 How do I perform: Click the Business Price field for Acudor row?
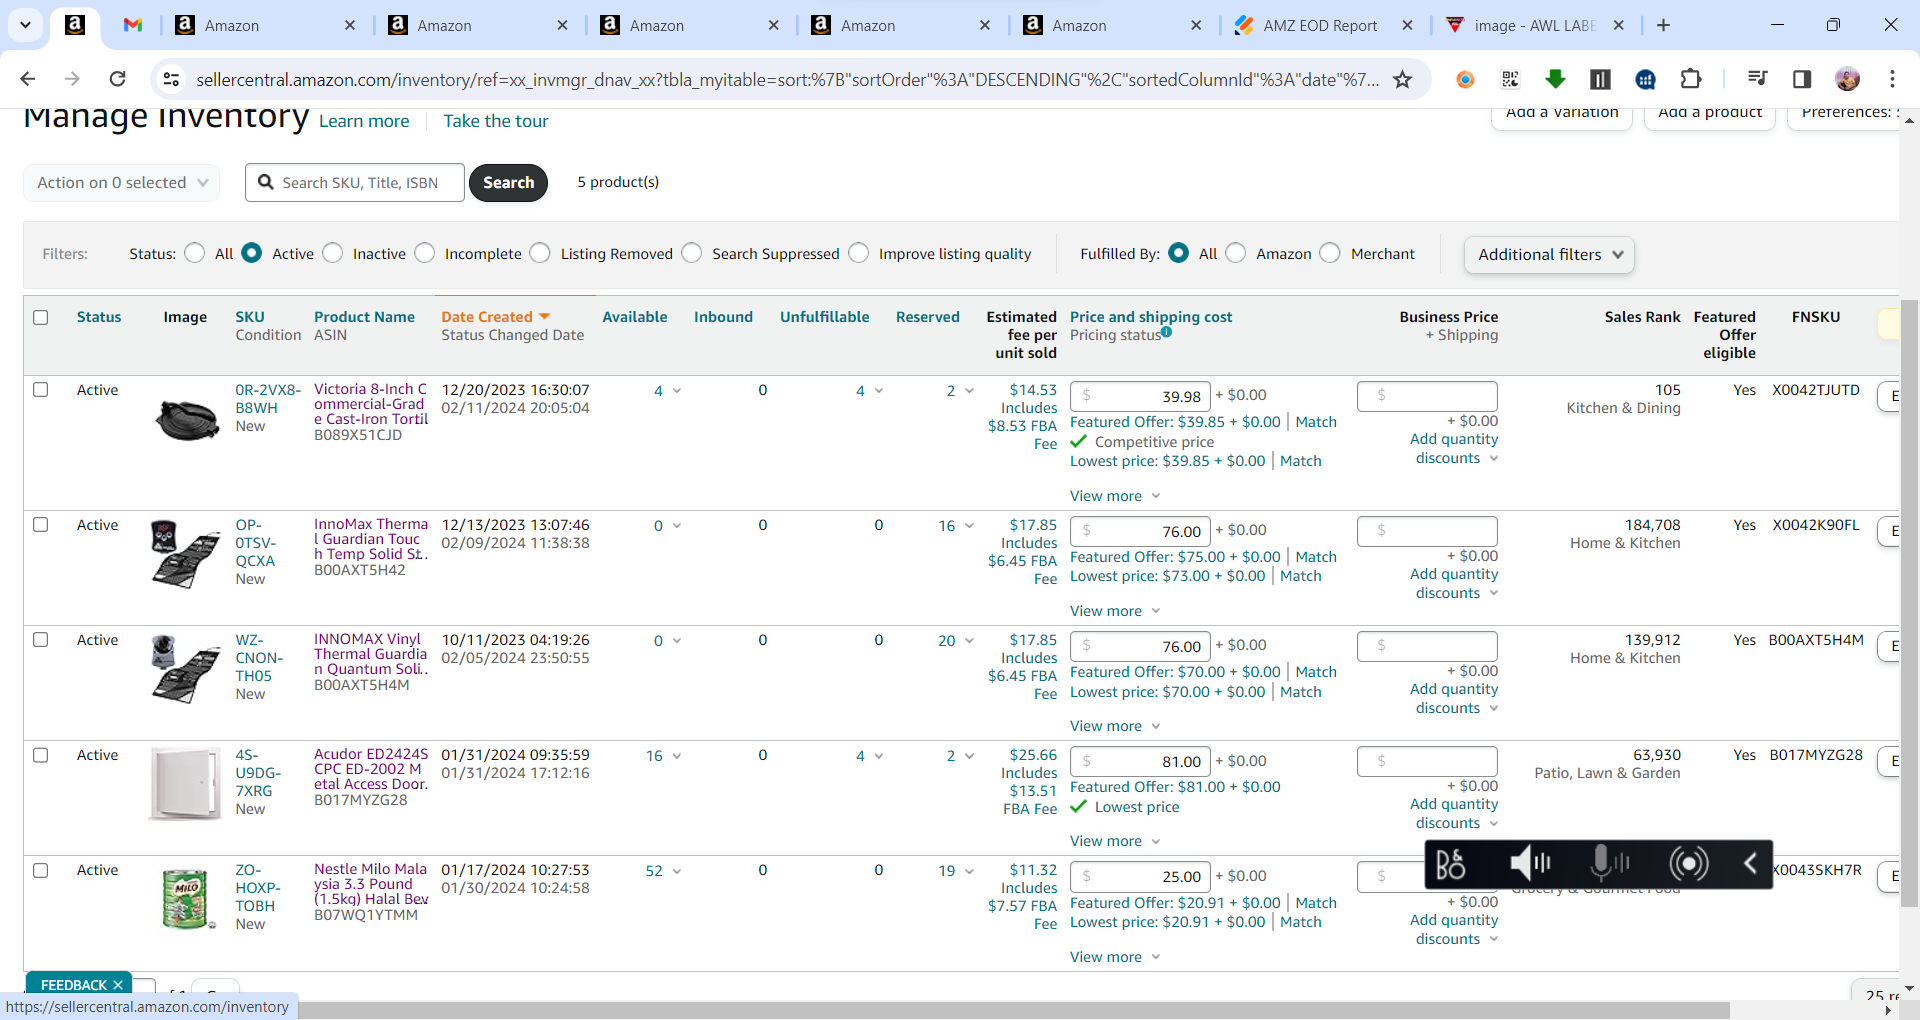click(x=1427, y=761)
